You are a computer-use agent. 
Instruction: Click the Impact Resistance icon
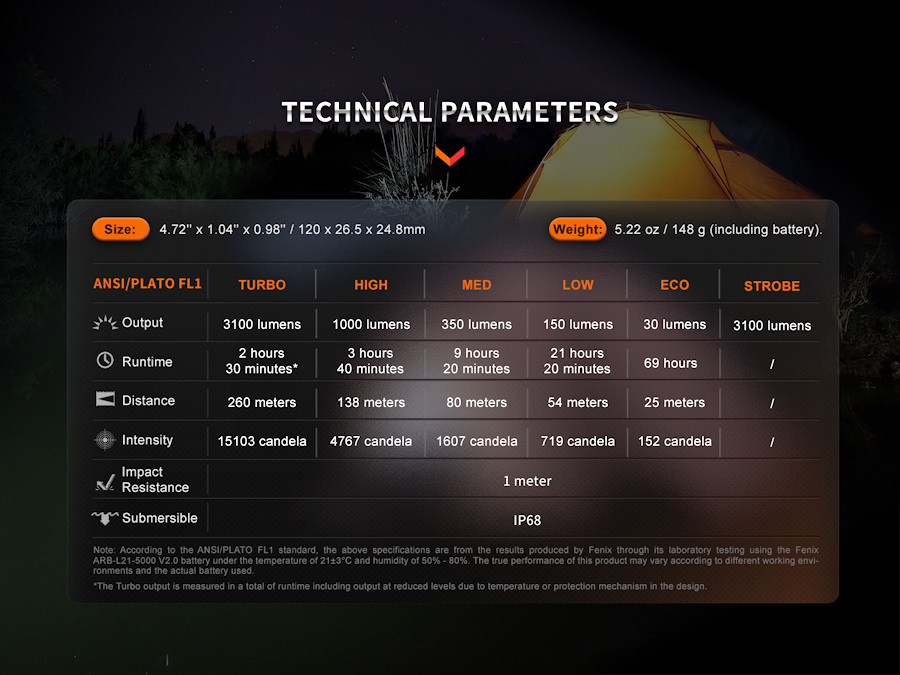pos(104,481)
